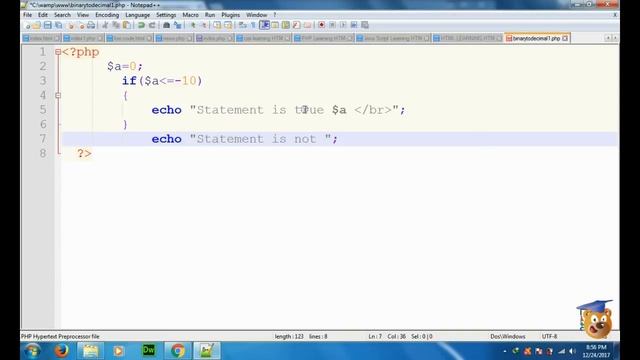
Task: Open Firefox from the taskbar
Action: [x=62, y=351]
